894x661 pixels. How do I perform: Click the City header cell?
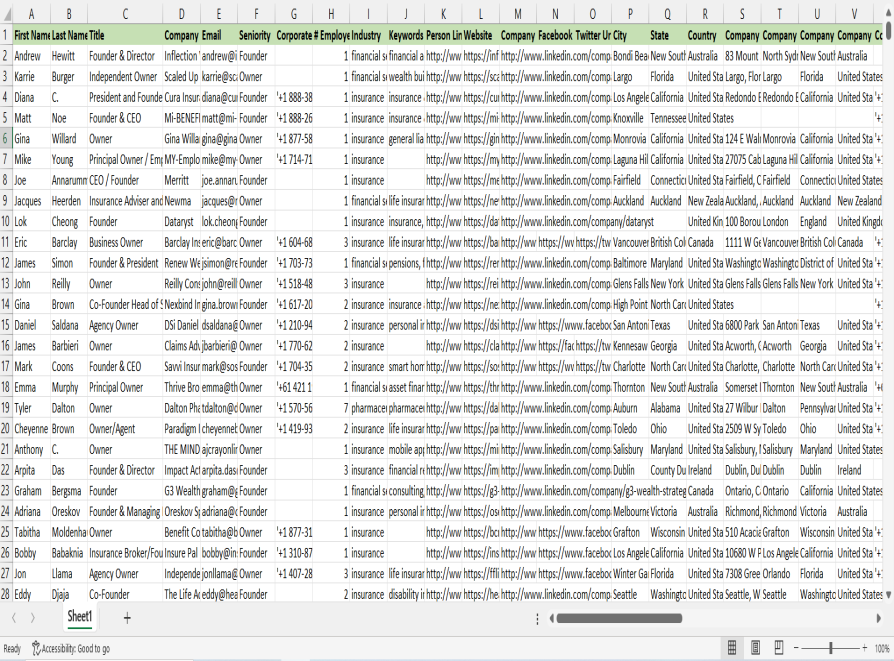(630, 35)
